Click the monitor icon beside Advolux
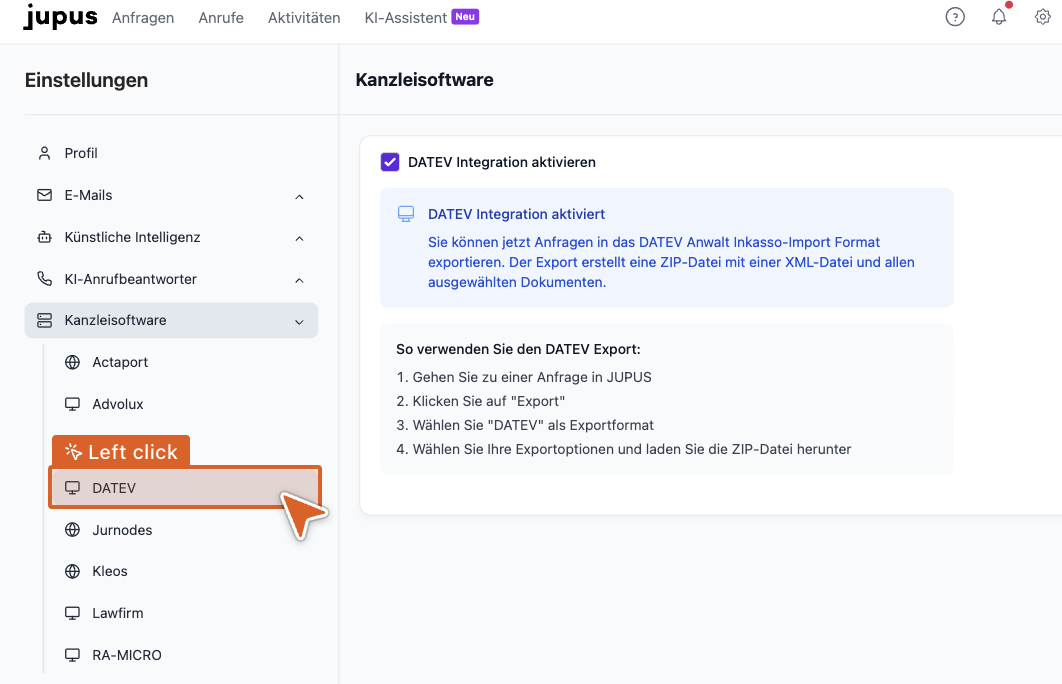This screenshot has width=1062, height=684. coord(72,404)
